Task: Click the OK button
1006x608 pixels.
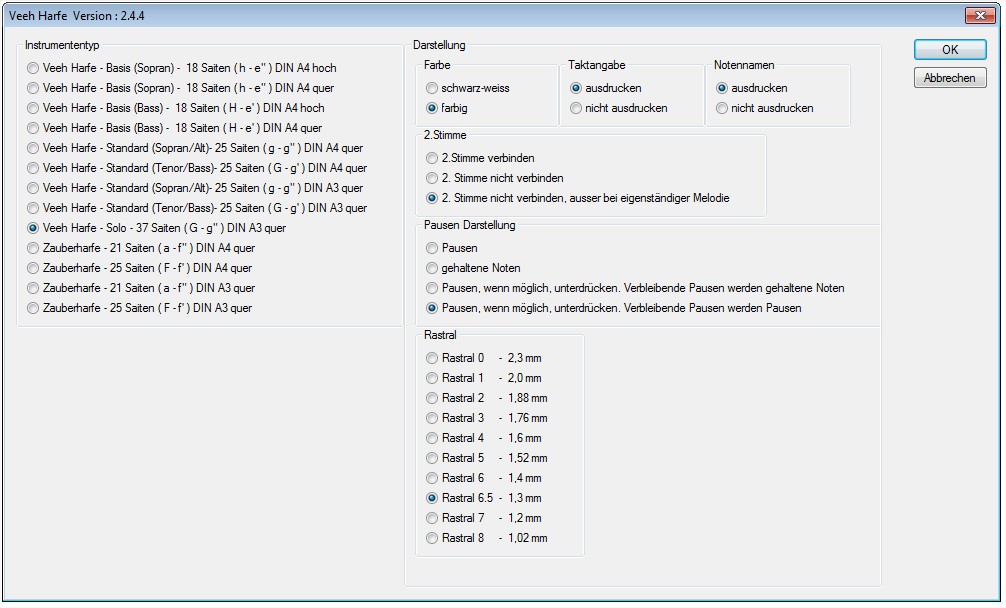Action: click(x=949, y=50)
